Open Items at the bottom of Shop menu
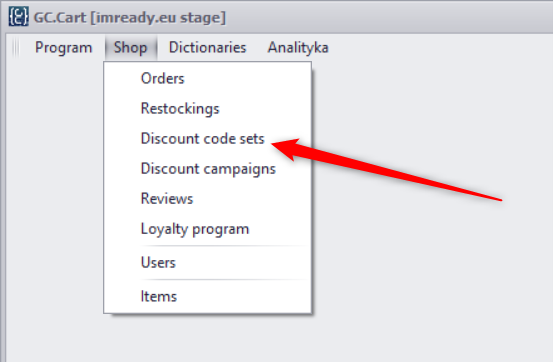 (207, 296)
